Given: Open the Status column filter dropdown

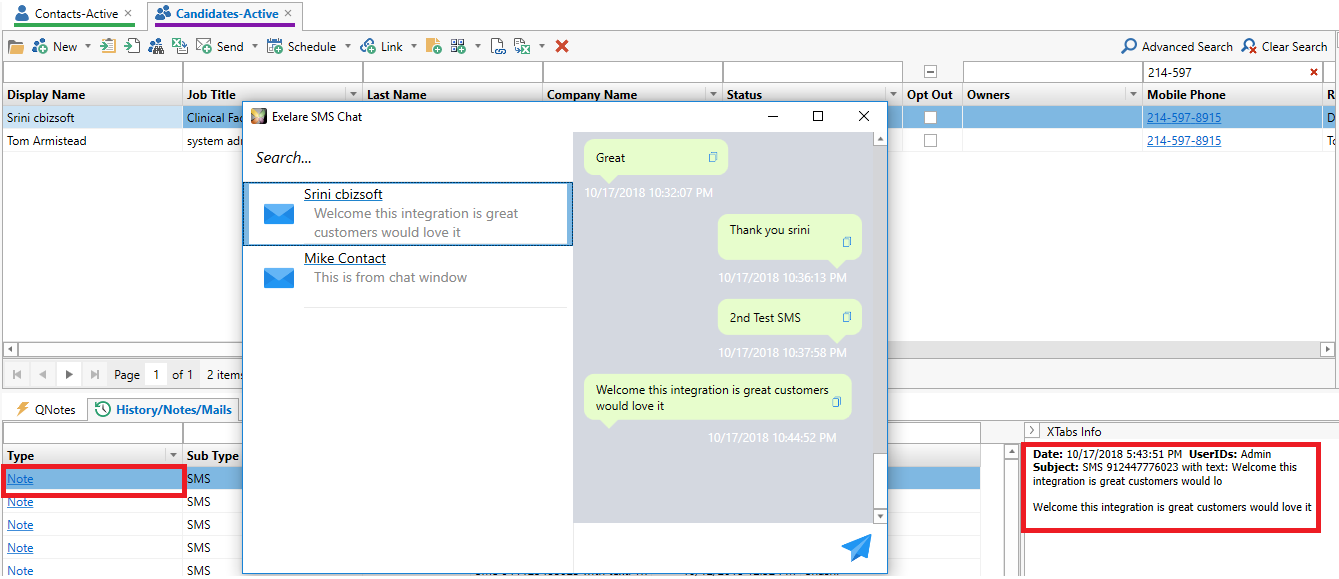Looking at the screenshot, I should pyautogui.click(x=893, y=94).
